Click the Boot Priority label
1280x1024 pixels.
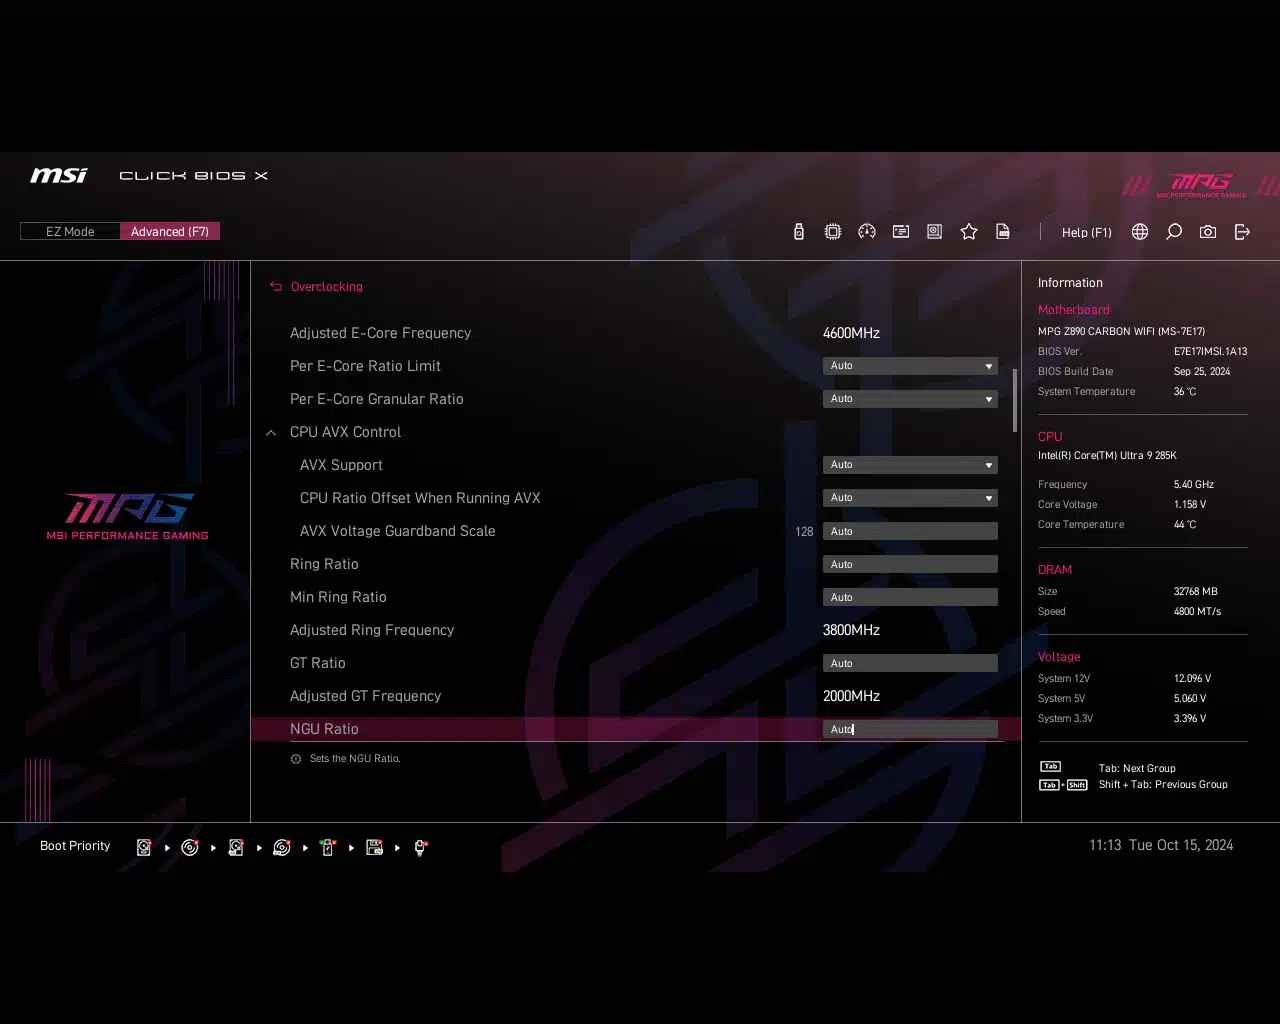tap(75, 846)
